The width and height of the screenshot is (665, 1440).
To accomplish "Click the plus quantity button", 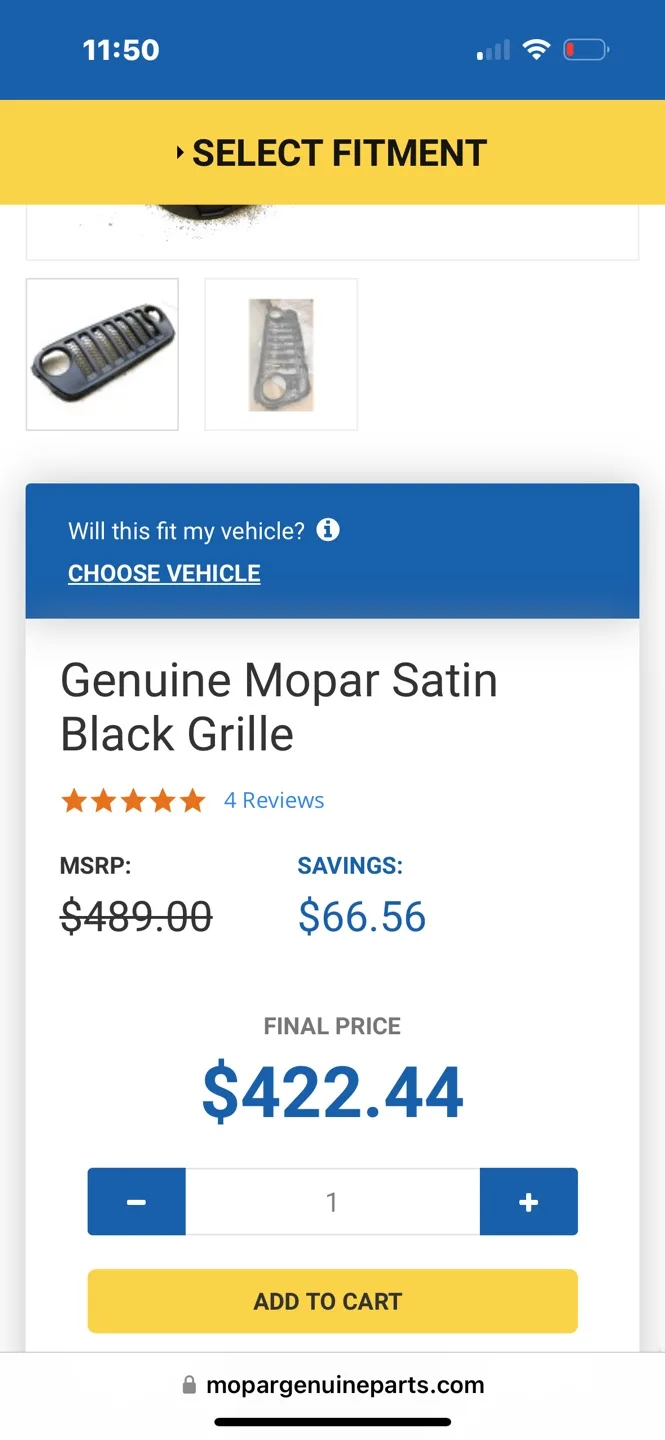I will click(x=528, y=1201).
